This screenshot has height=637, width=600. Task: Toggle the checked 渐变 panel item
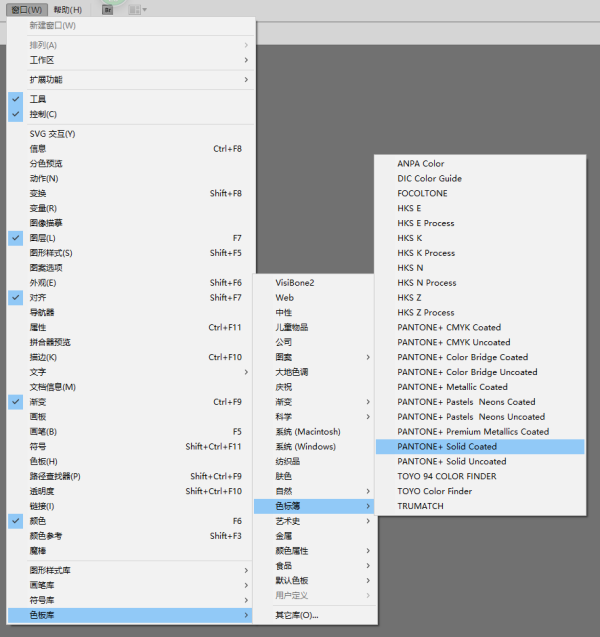click(x=130, y=402)
